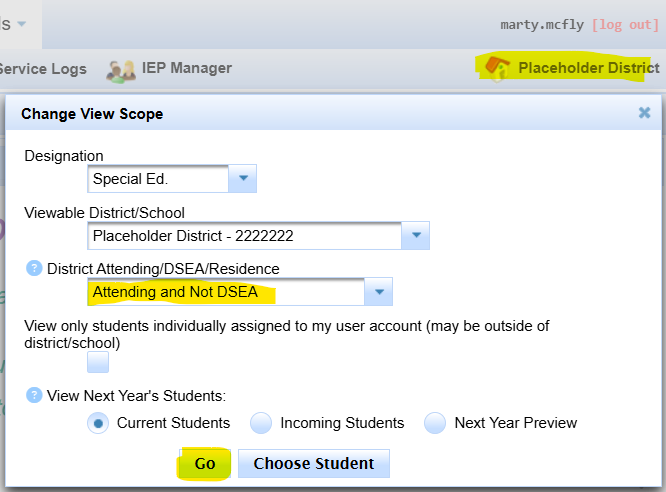Close the Change View Scope dialog
The height and width of the screenshot is (492, 666).
[645, 113]
